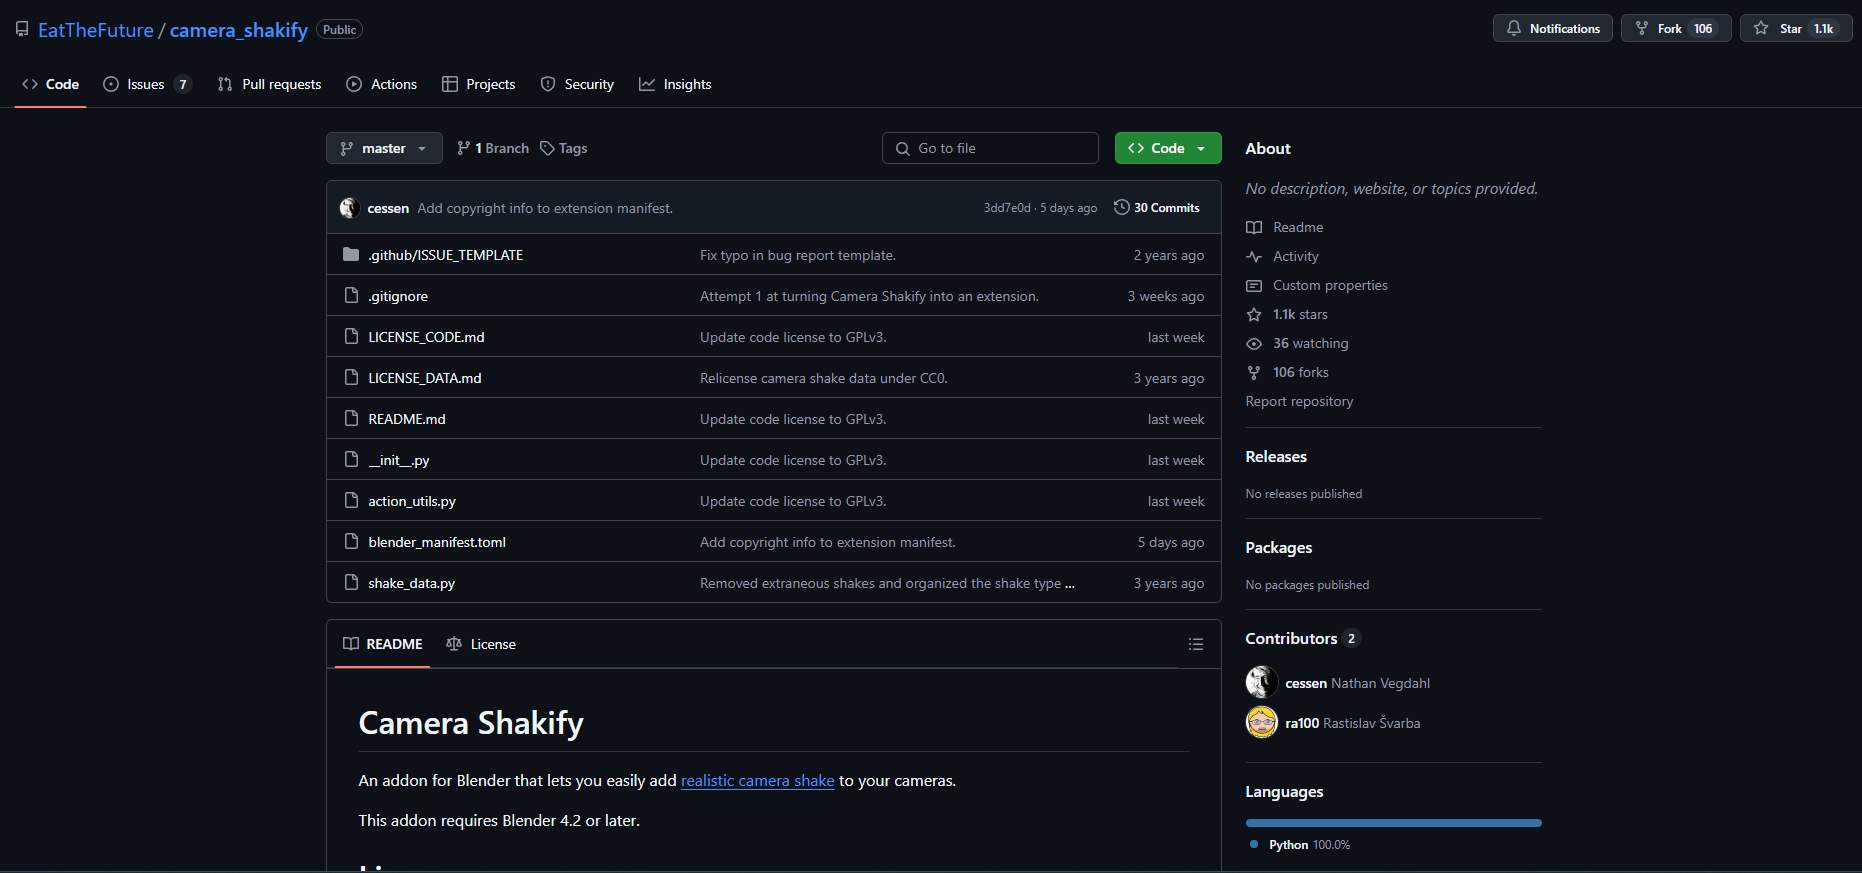Click the pulse icon beside Activity
The width and height of the screenshot is (1862, 873).
[x=1254, y=257]
